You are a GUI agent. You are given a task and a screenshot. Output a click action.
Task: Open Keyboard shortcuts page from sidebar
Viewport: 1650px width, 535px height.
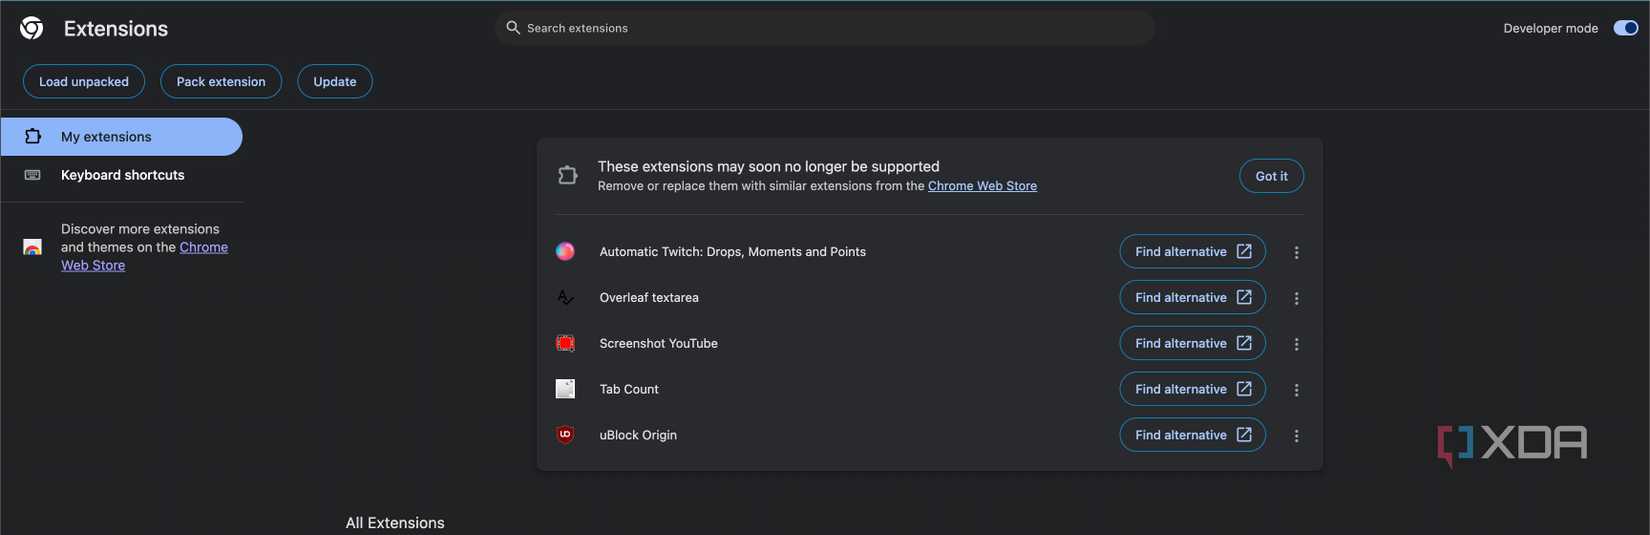(x=121, y=175)
